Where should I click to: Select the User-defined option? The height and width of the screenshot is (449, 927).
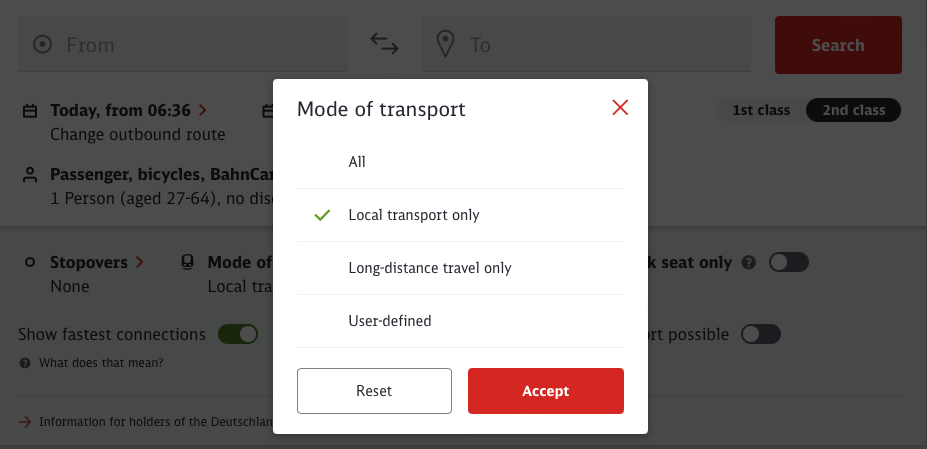[x=461, y=321]
